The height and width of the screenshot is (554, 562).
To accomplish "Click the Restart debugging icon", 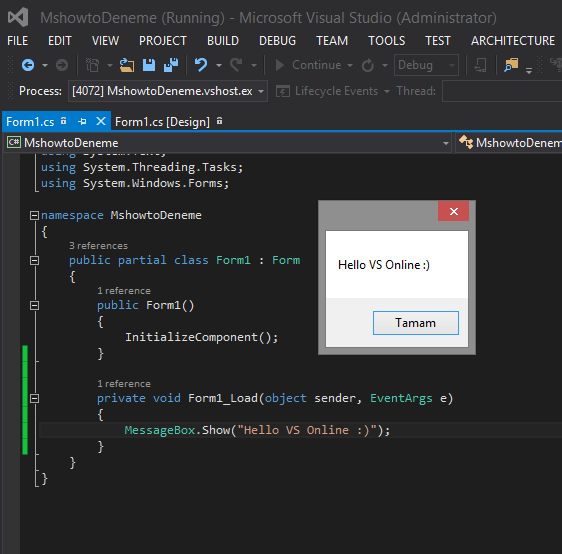I will (x=367, y=65).
